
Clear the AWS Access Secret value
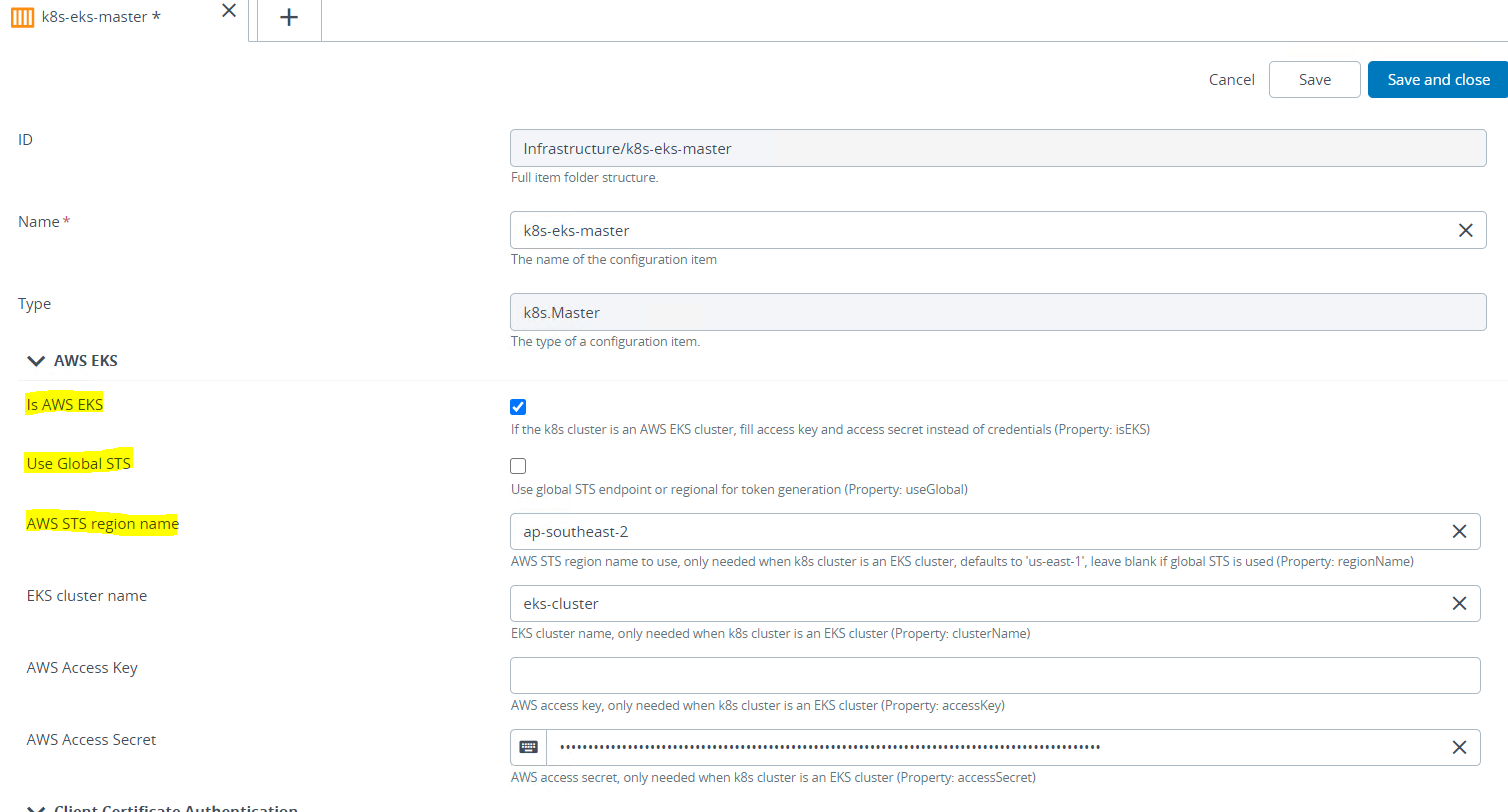tap(1459, 747)
